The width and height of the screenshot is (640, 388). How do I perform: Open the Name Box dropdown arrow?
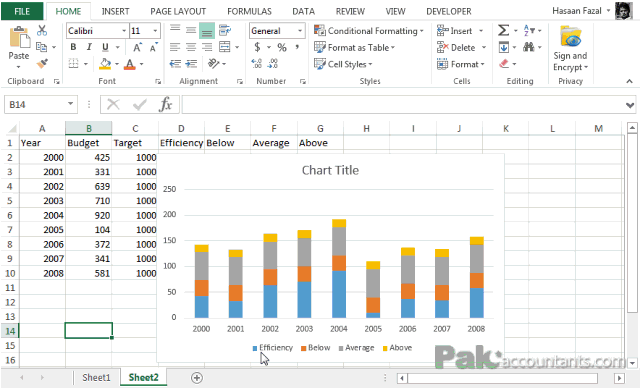pos(70,104)
